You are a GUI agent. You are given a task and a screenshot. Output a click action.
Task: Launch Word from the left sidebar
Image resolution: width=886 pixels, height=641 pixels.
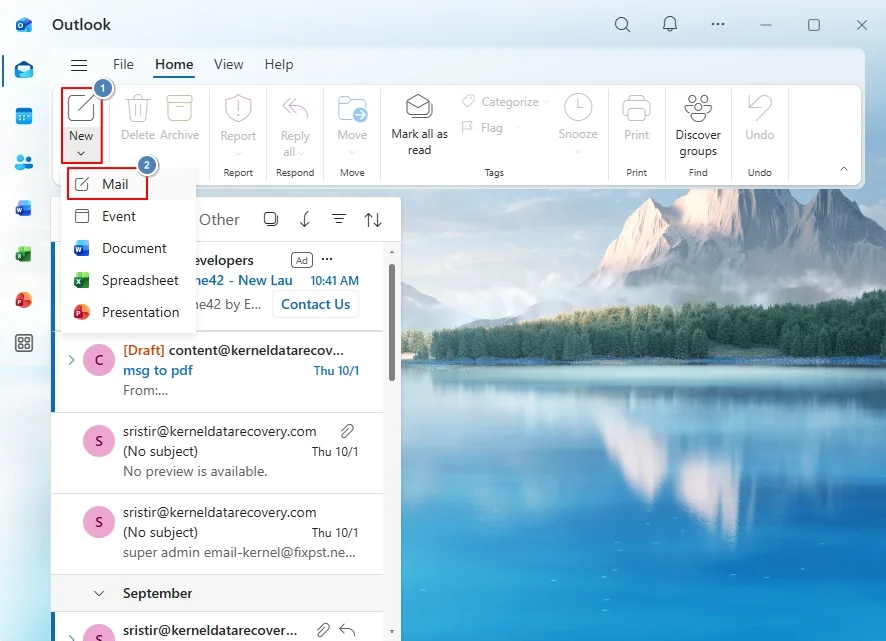(24, 209)
